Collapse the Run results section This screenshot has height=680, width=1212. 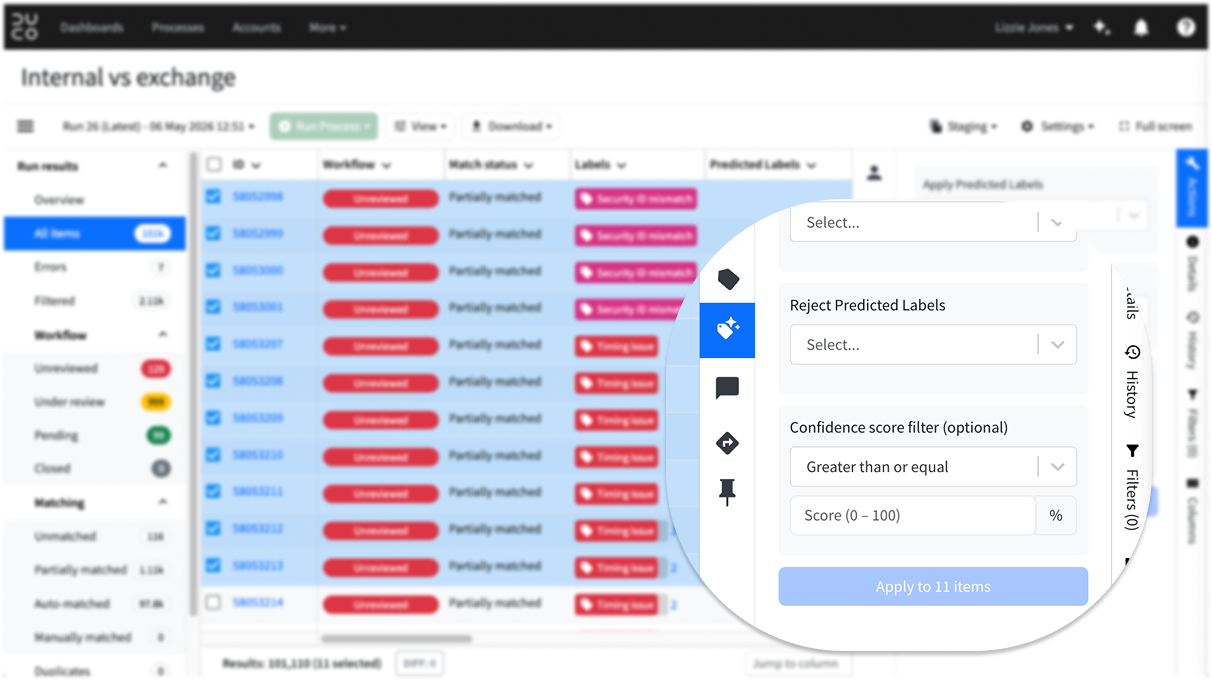(163, 166)
